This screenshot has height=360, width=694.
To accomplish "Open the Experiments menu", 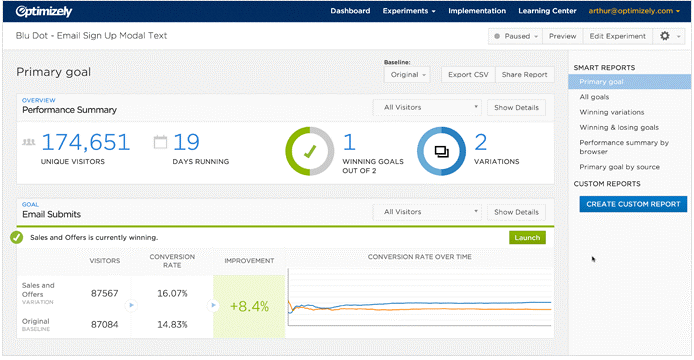I will click(x=409, y=11).
